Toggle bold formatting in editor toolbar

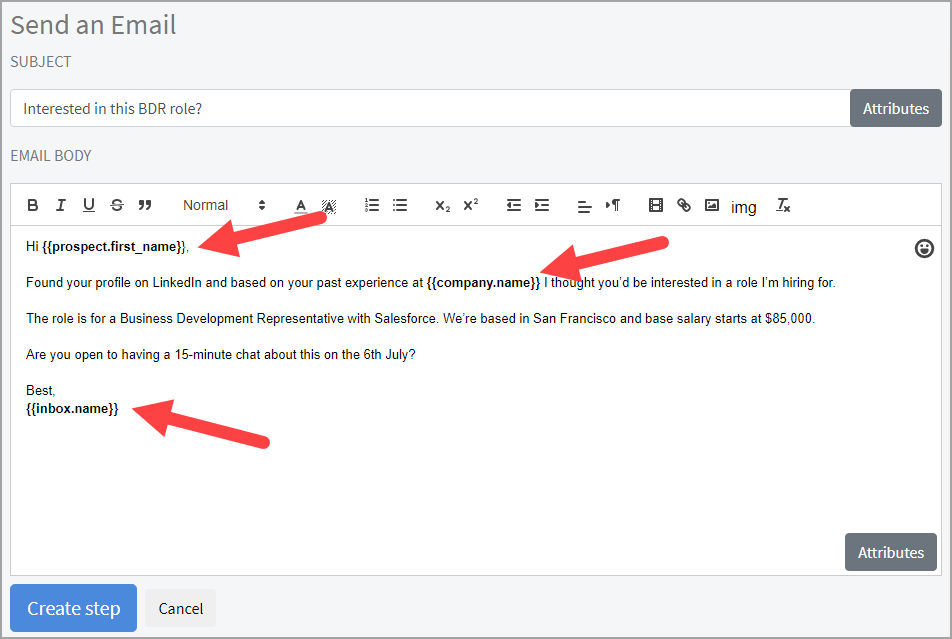click(x=33, y=205)
